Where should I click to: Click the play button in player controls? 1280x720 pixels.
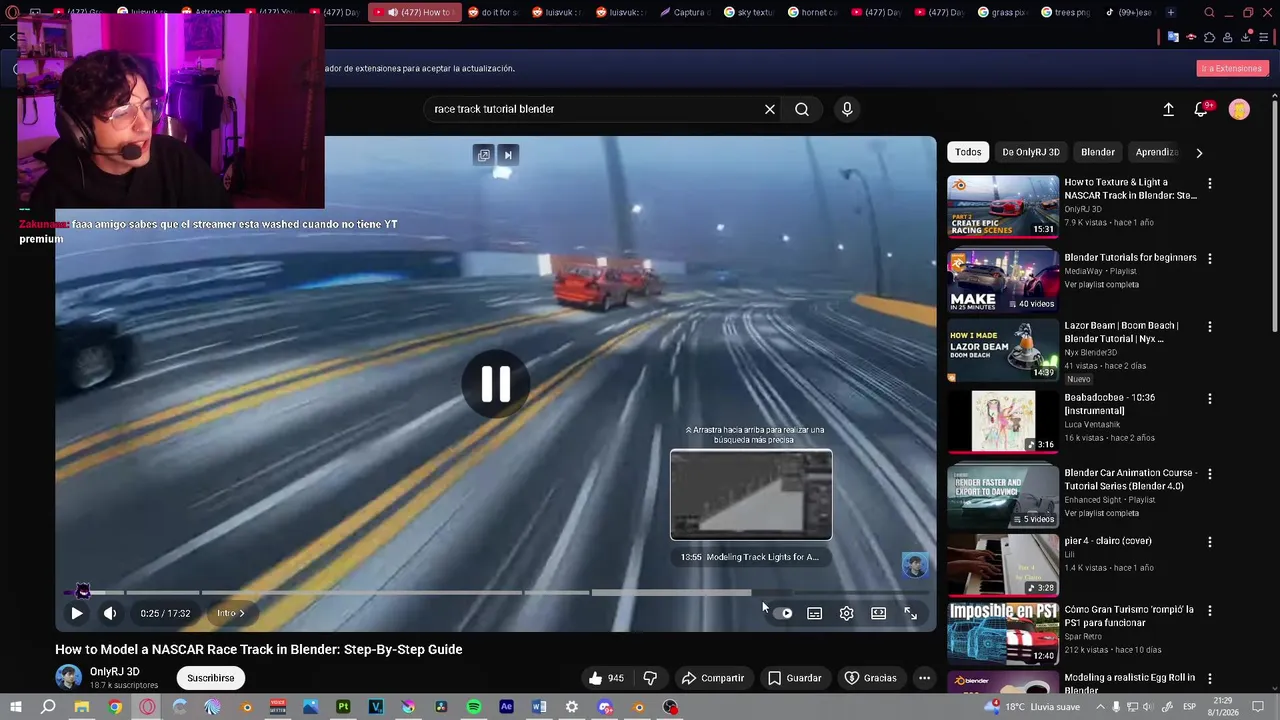(76, 613)
